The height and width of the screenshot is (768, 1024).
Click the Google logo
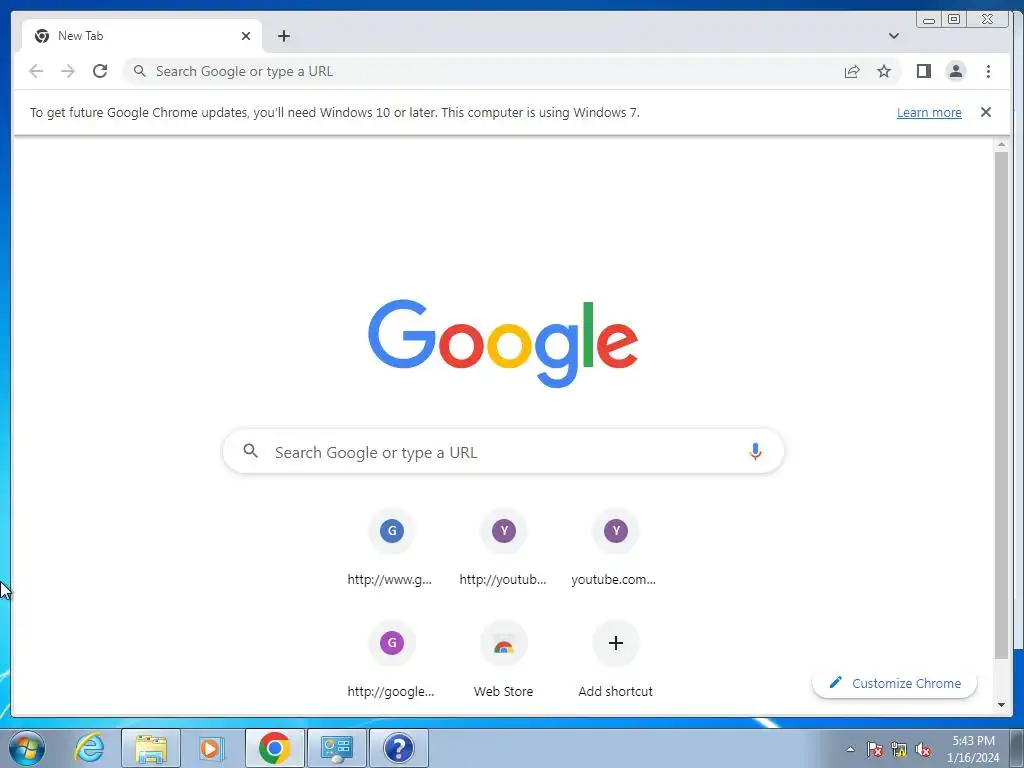point(503,344)
